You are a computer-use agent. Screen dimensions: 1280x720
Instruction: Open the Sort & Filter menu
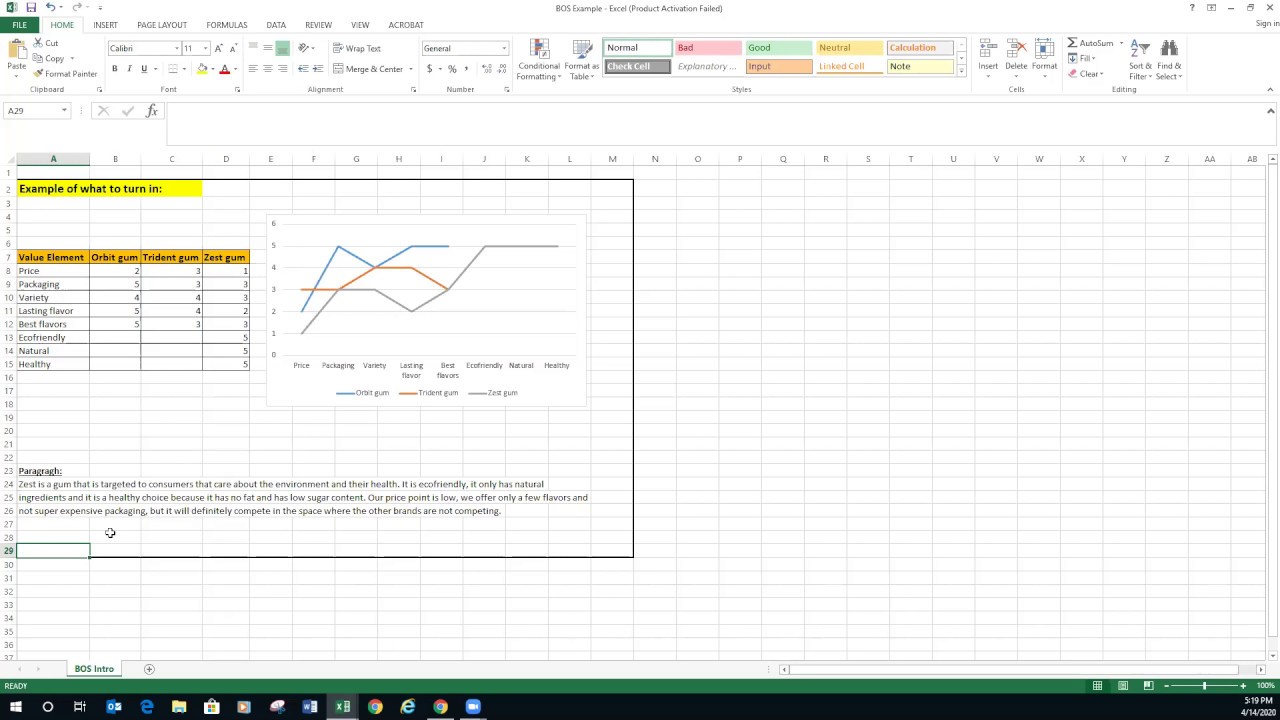coord(1140,61)
